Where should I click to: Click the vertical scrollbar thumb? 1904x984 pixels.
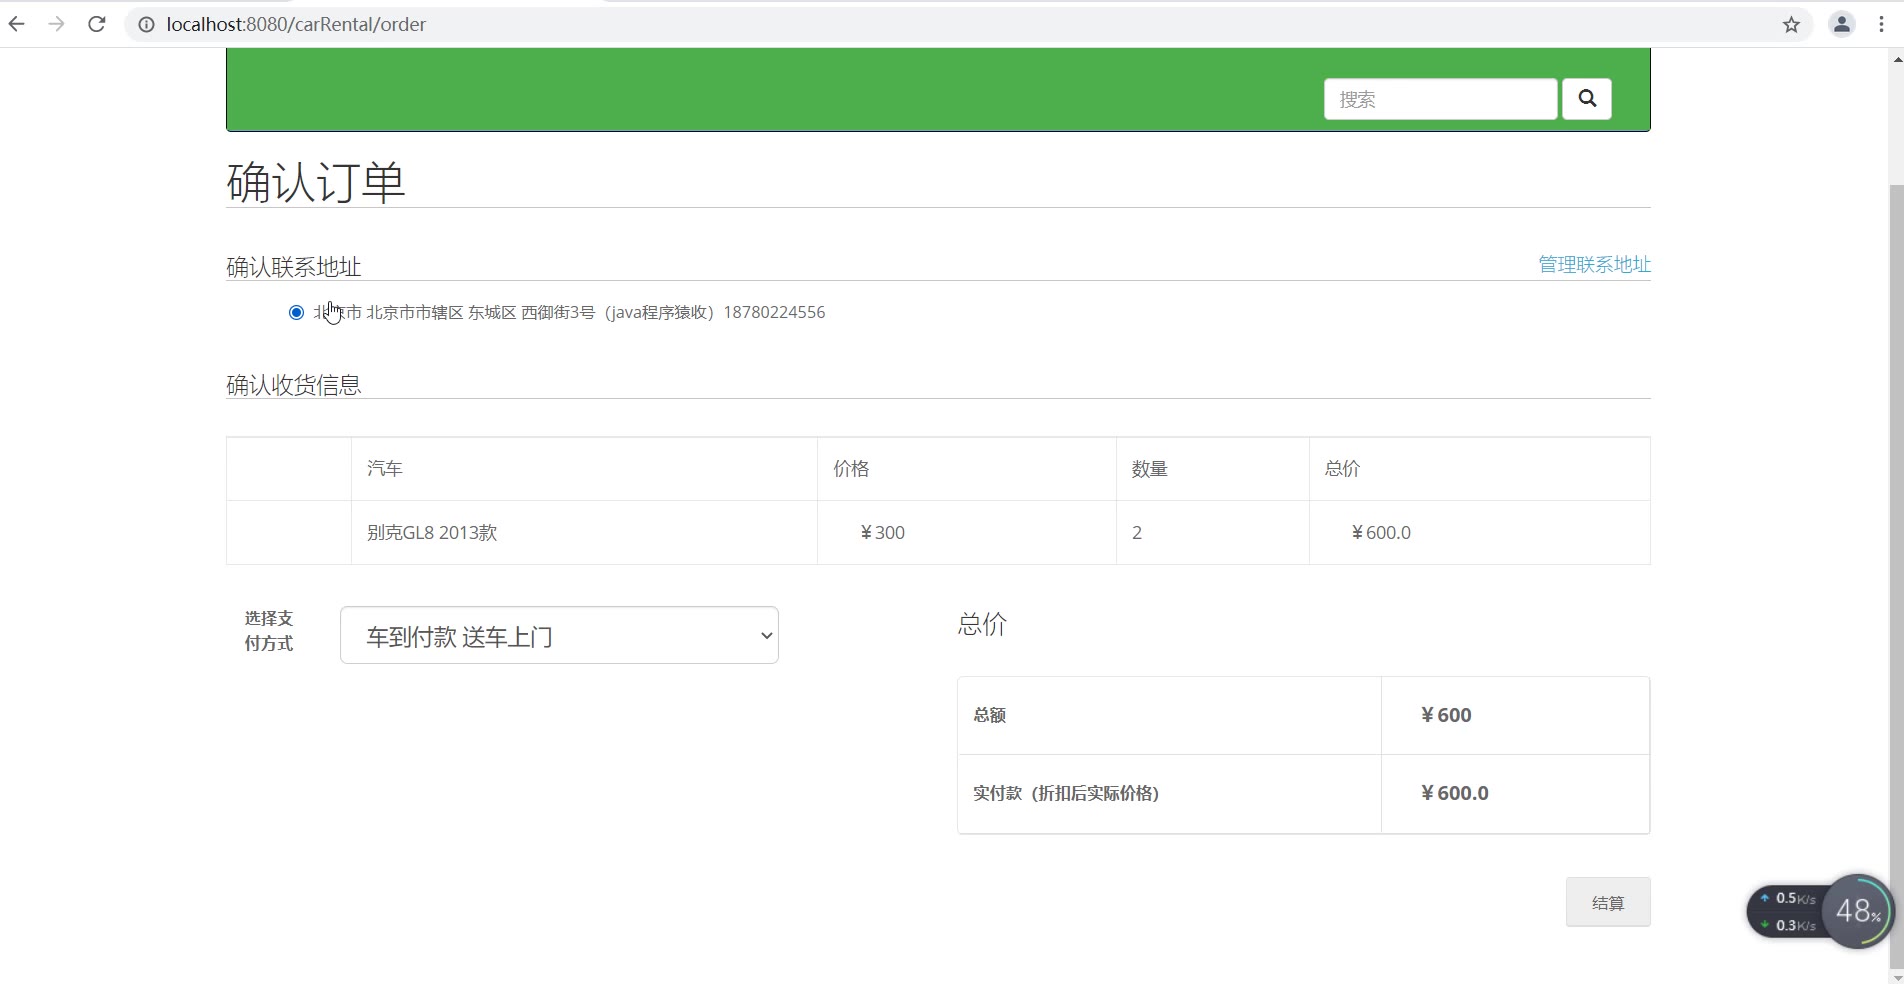point(1896,575)
